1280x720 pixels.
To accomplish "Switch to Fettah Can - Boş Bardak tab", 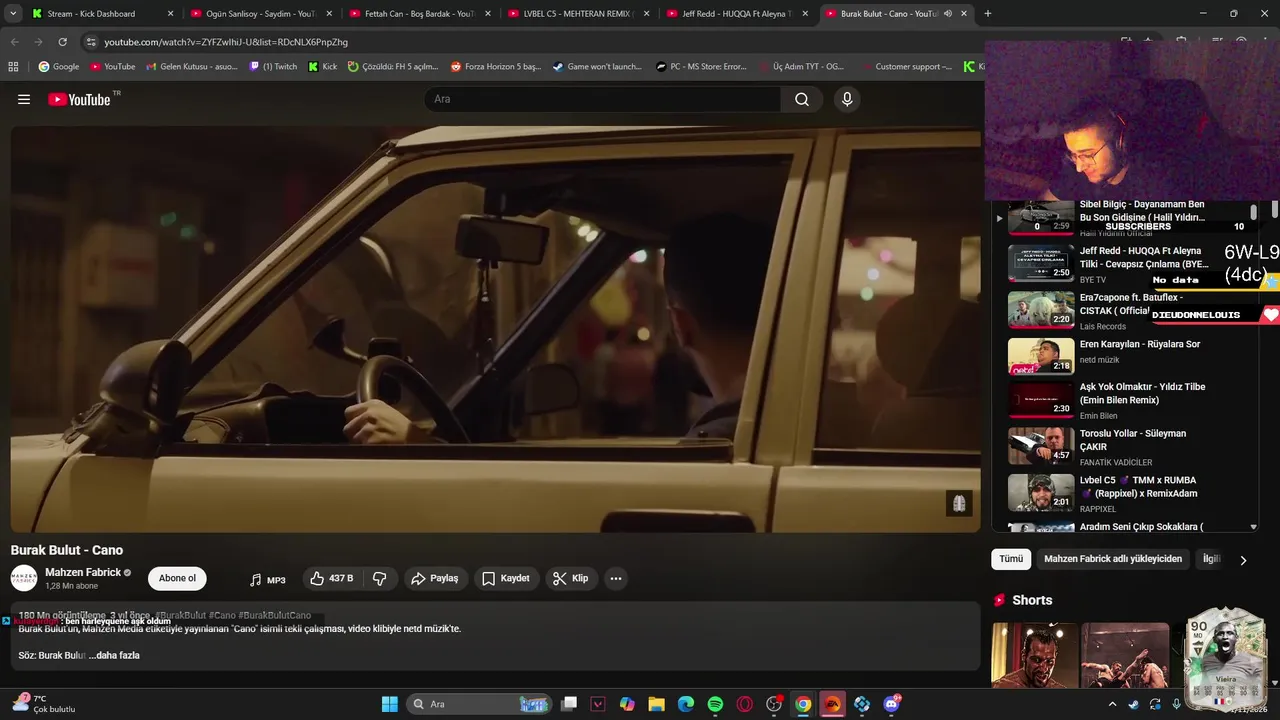I will pos(420,14).
